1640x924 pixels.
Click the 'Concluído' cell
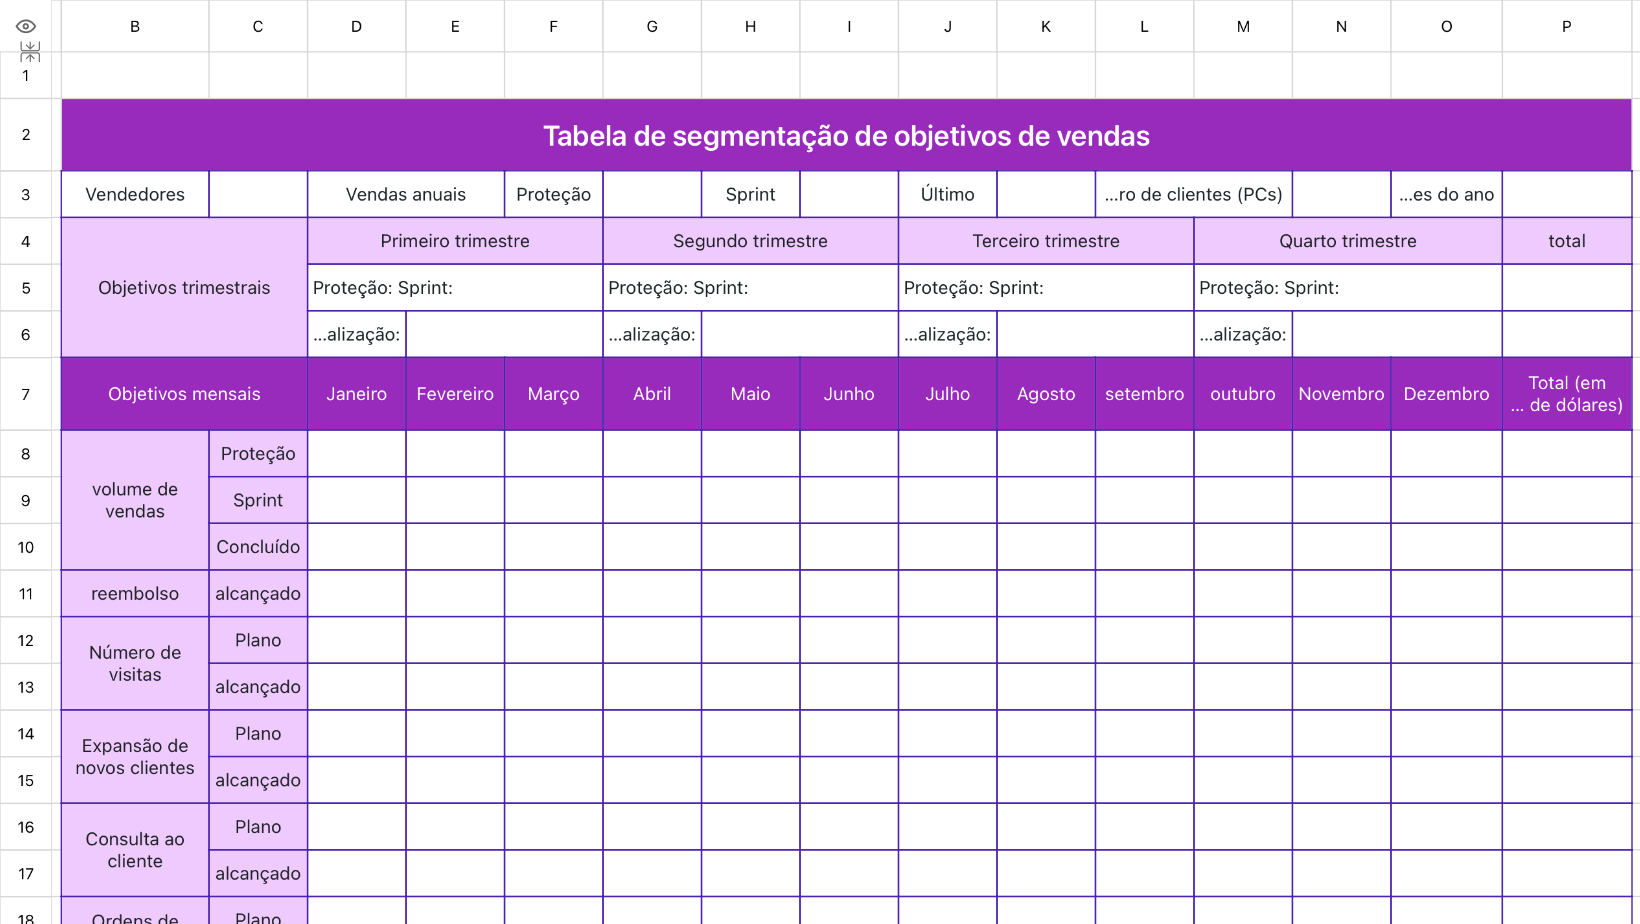[258, 547]
